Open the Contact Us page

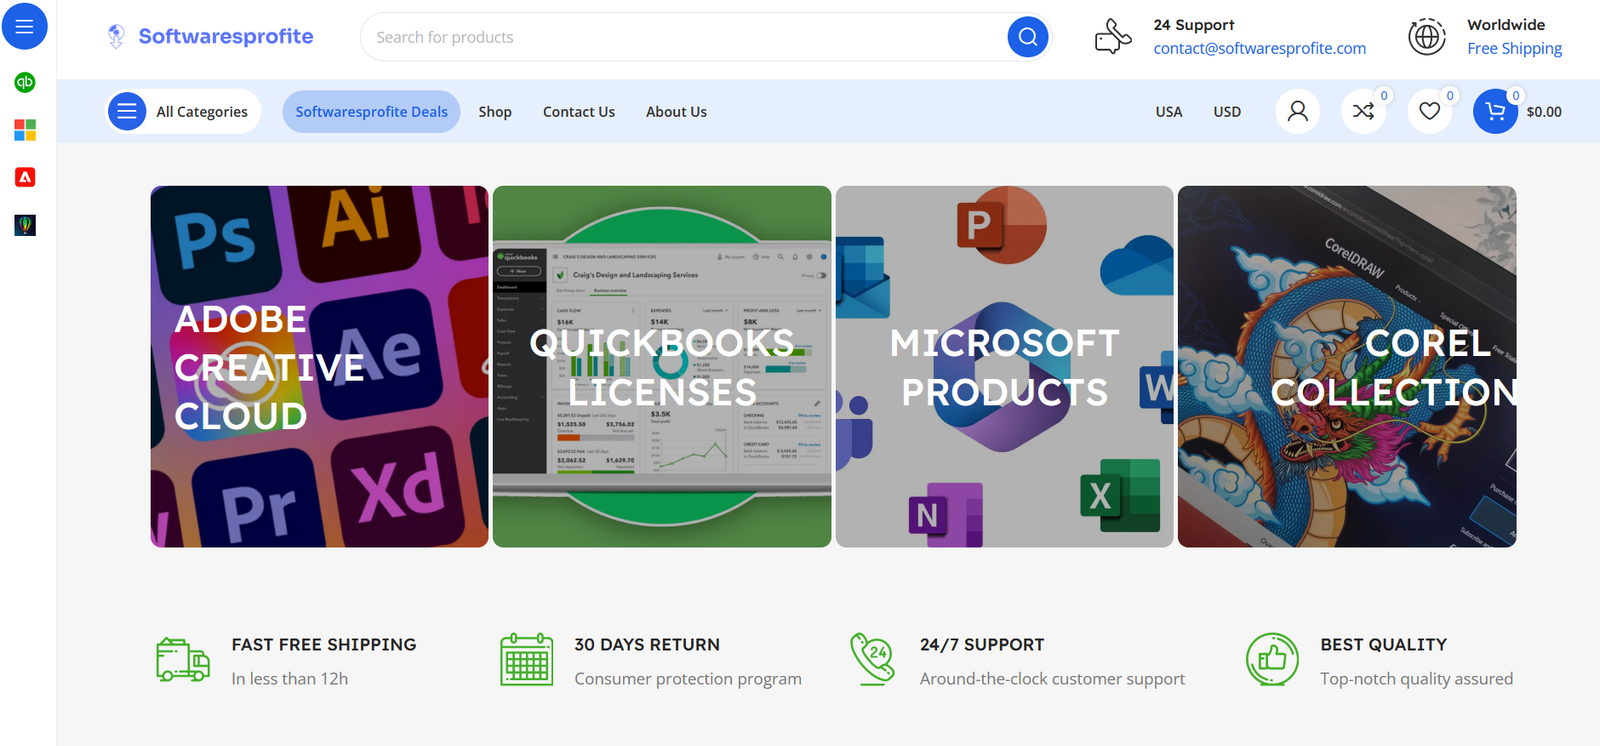coord(579,112)
